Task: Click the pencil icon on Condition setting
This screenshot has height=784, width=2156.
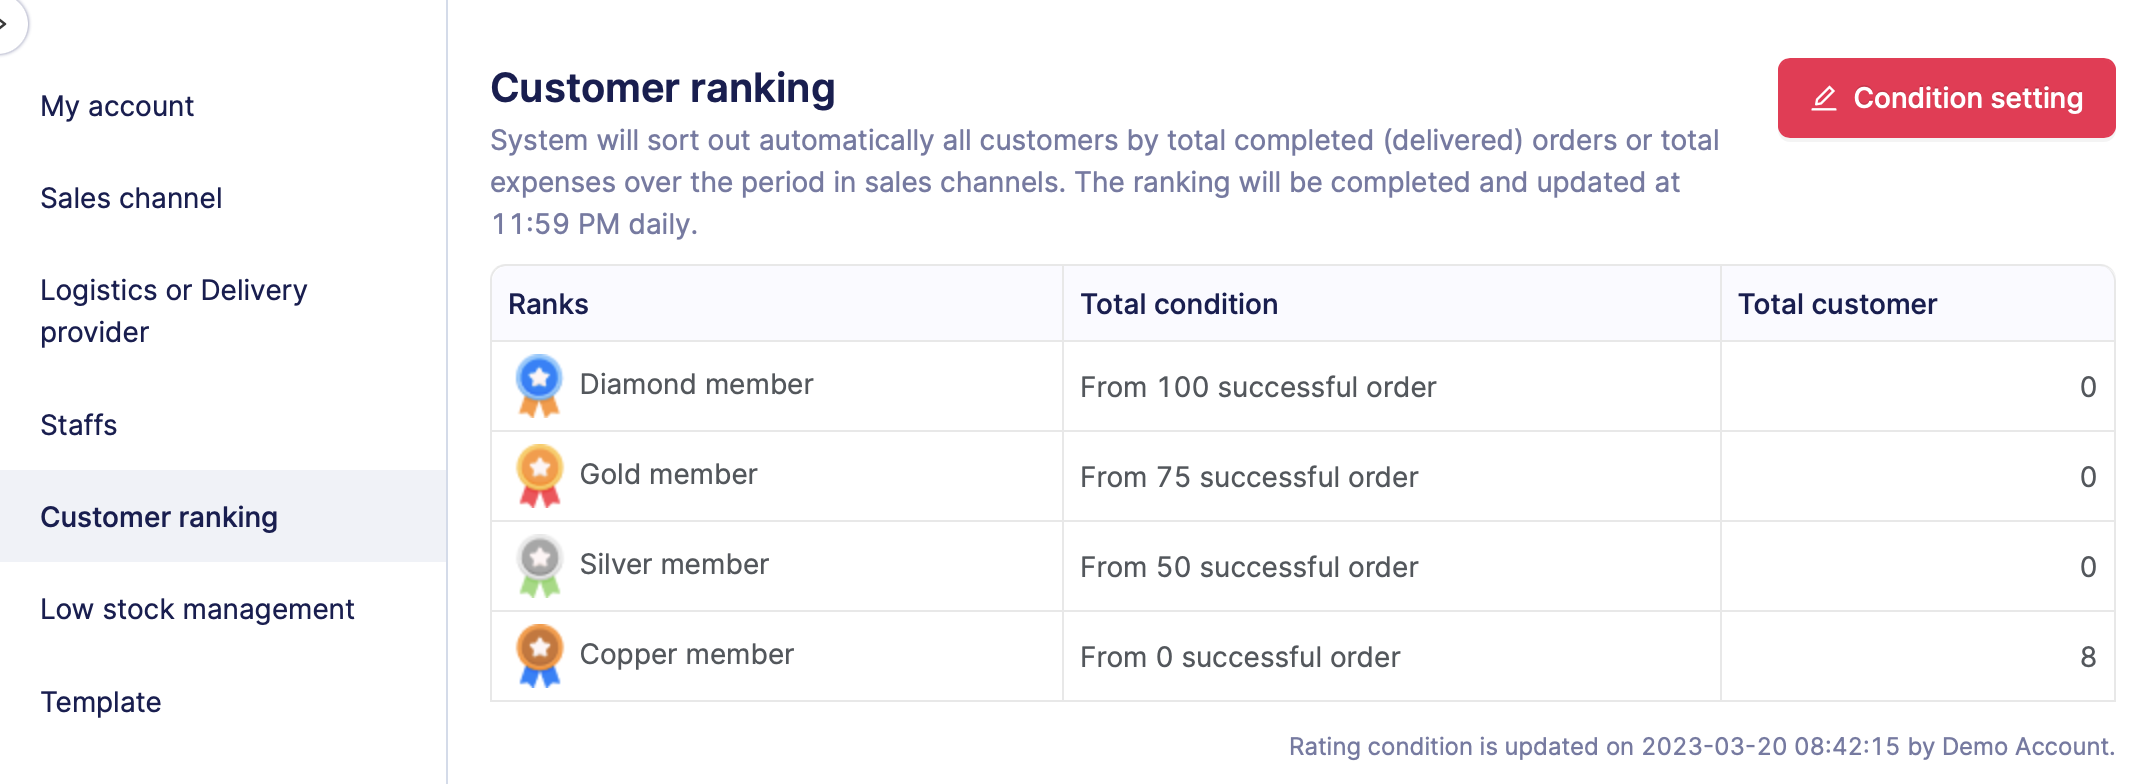Action: point(1824,98)
